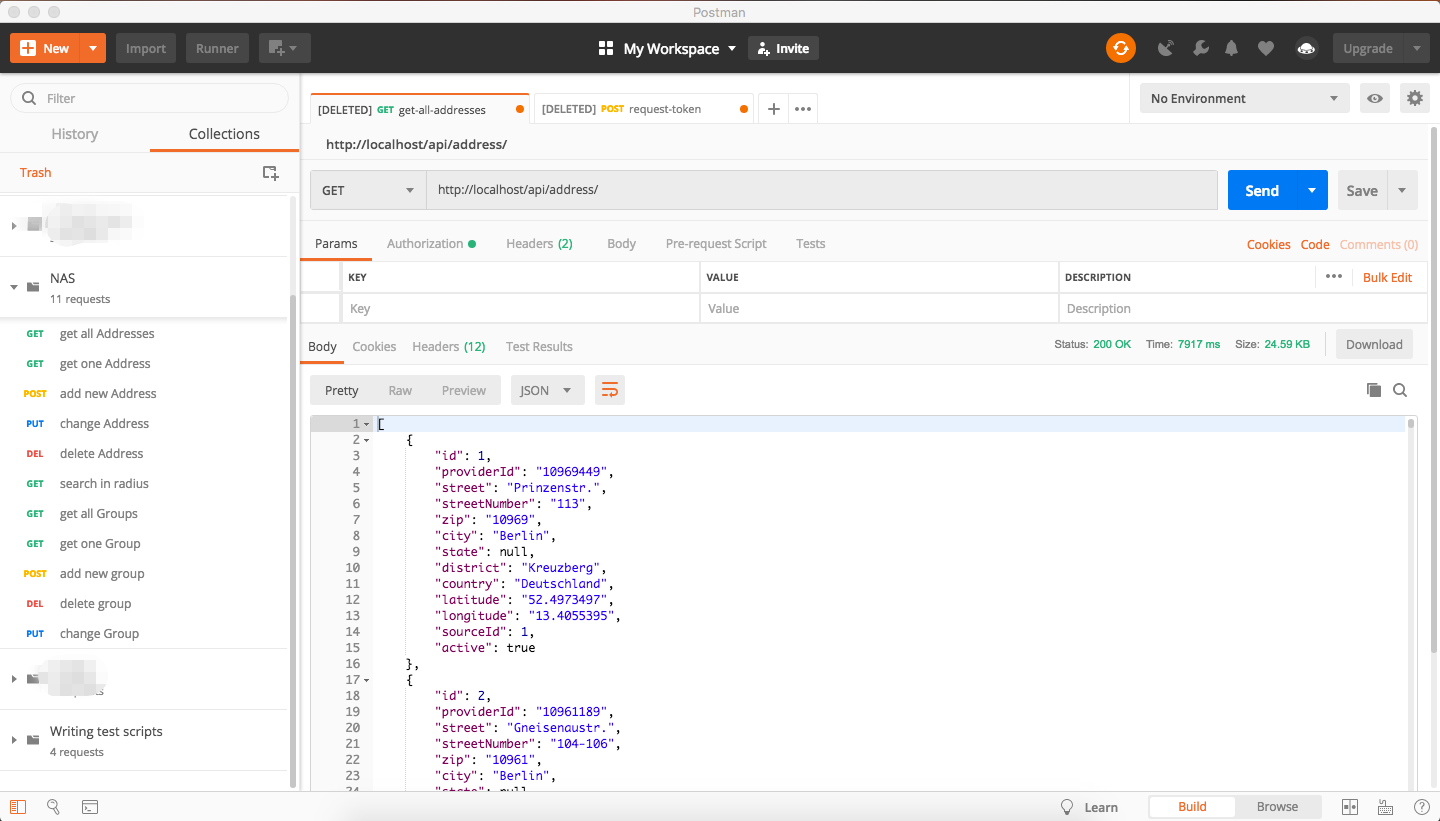Select Preview response view
The width and height of the screenshot is (1440, 821).
464,390
